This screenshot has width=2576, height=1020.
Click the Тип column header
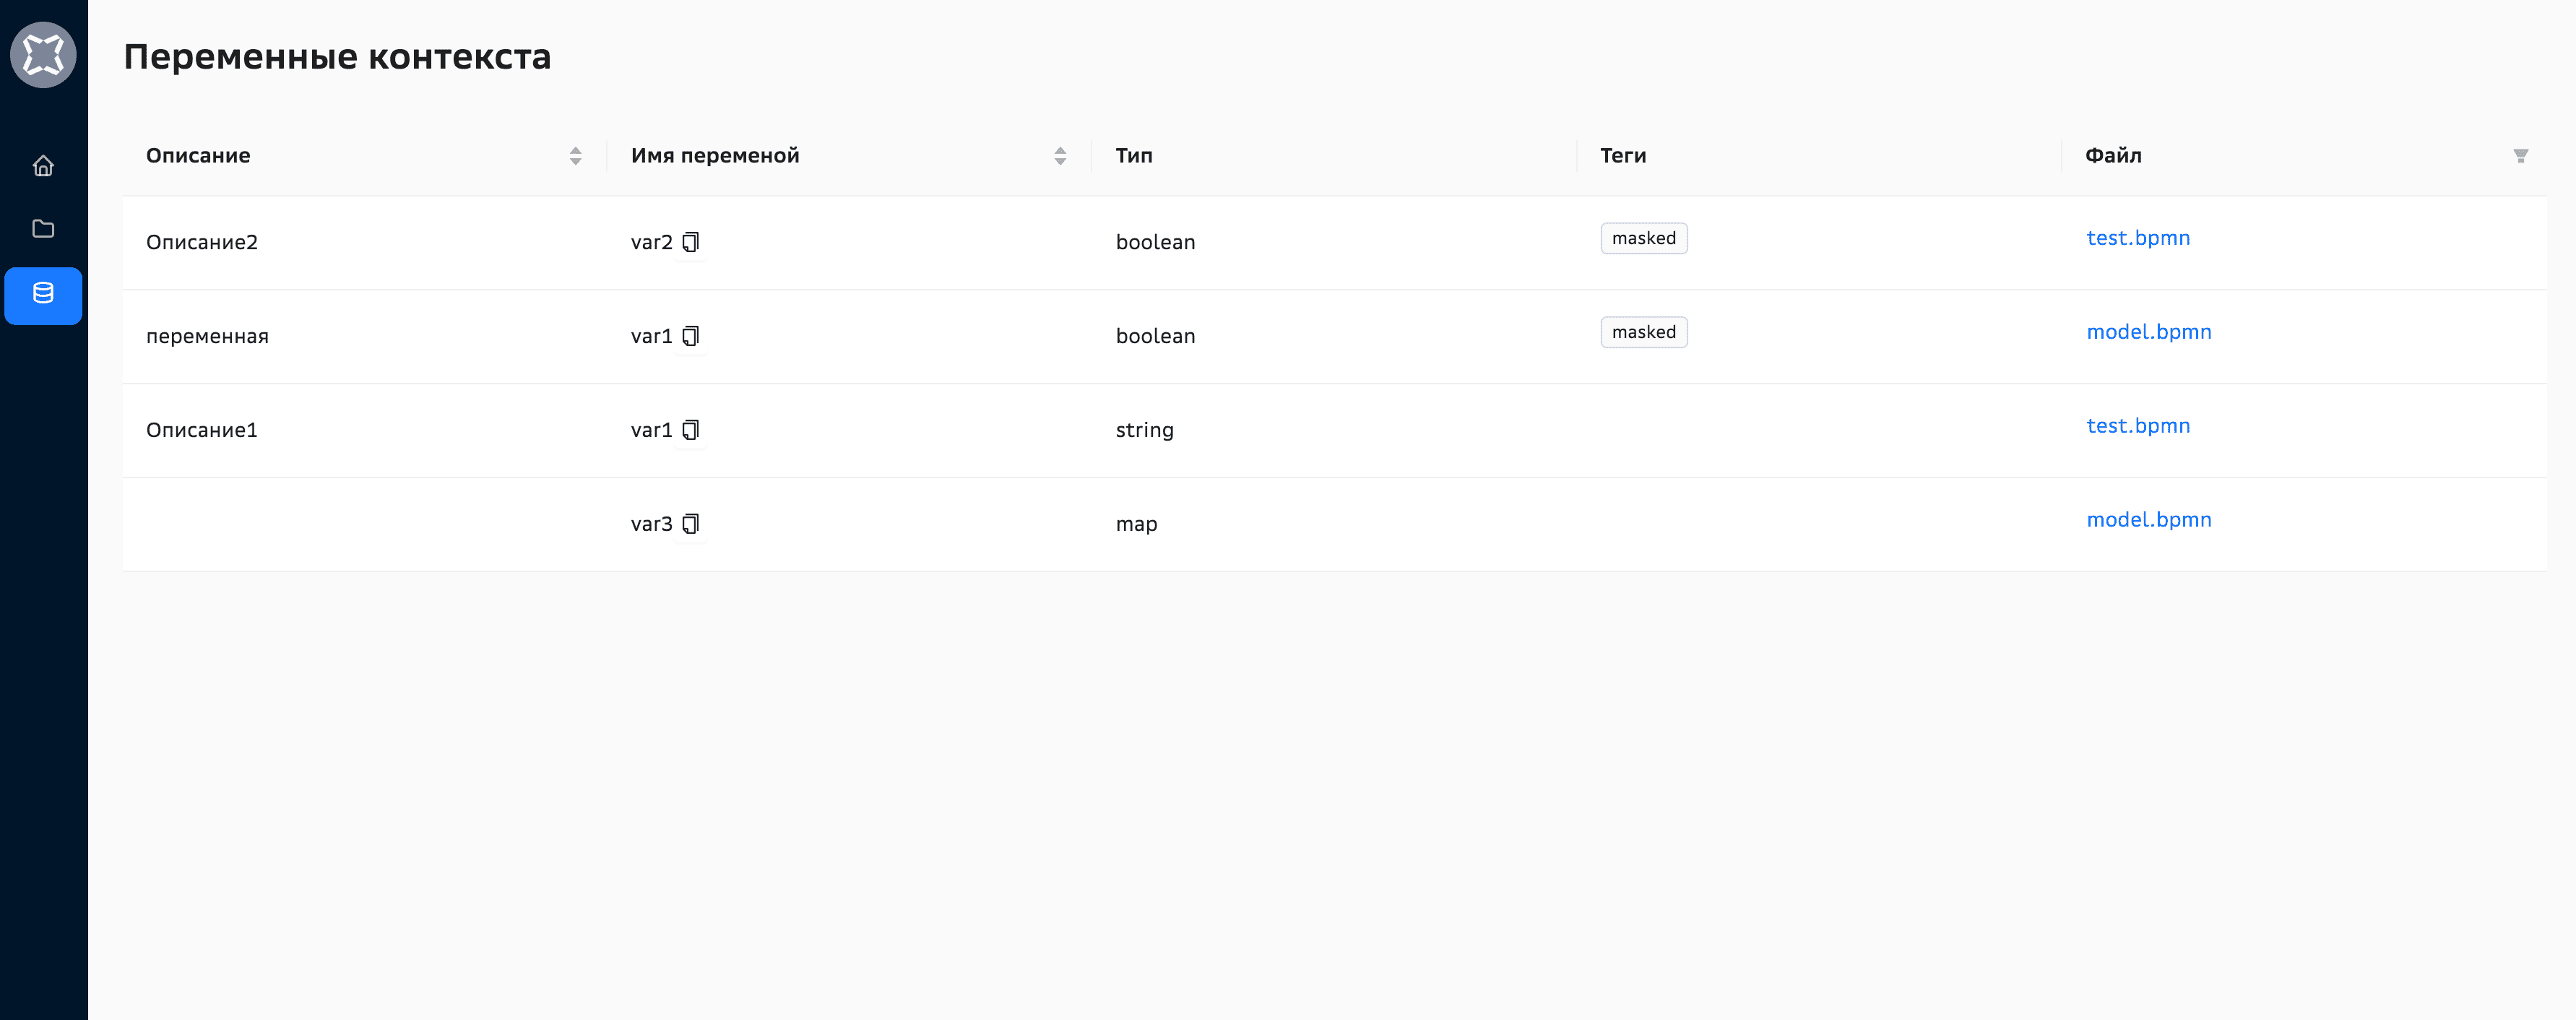pos(1134,156)
